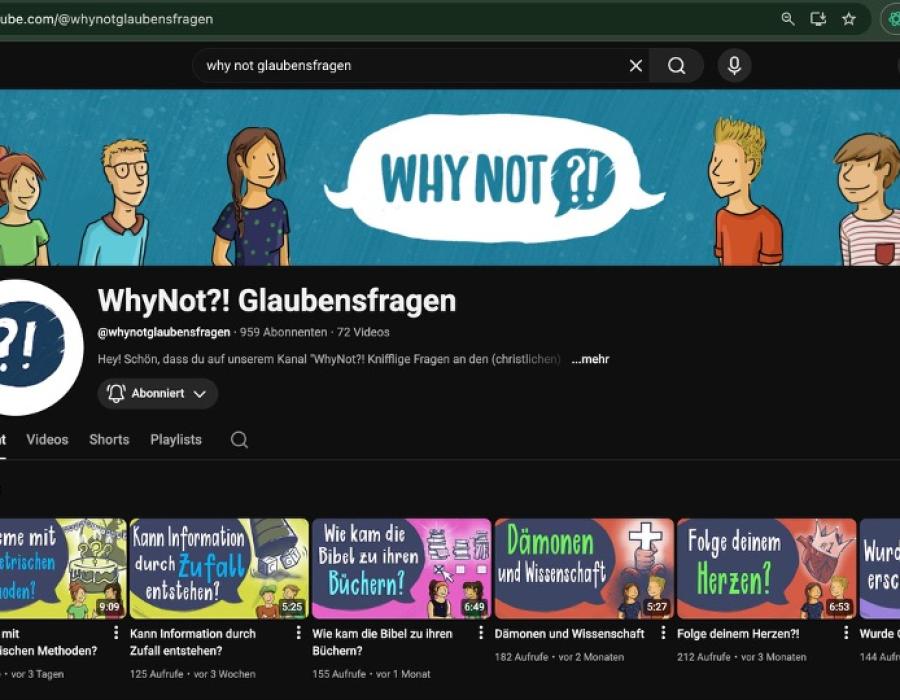This screenshot has height=700, width=900.
Task: Click '212 Aufrufe · vor 3 Monaten' text
Action: pyautogui.click(x=742, y=657)
